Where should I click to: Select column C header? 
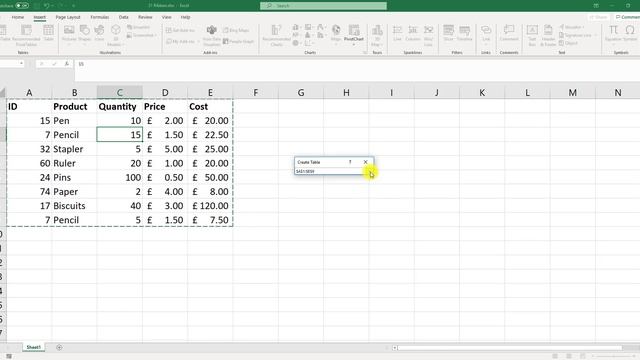click(x=120, y=93)
